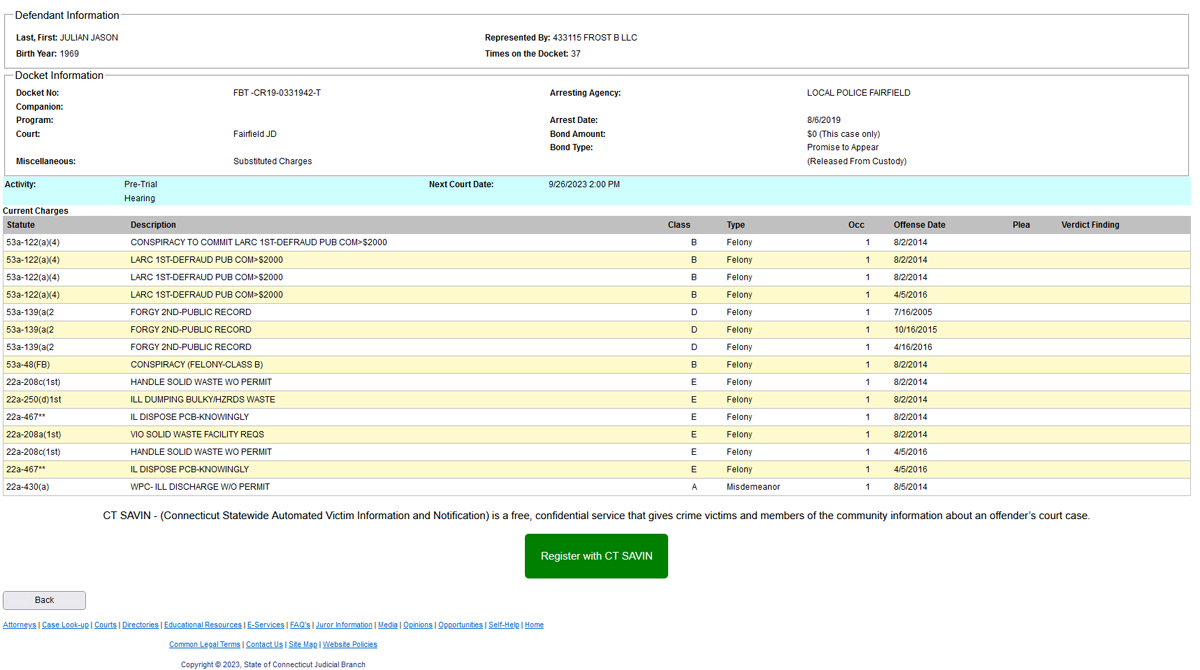Go back using the Back button
1200x670 pixels.
click(44, 600)
